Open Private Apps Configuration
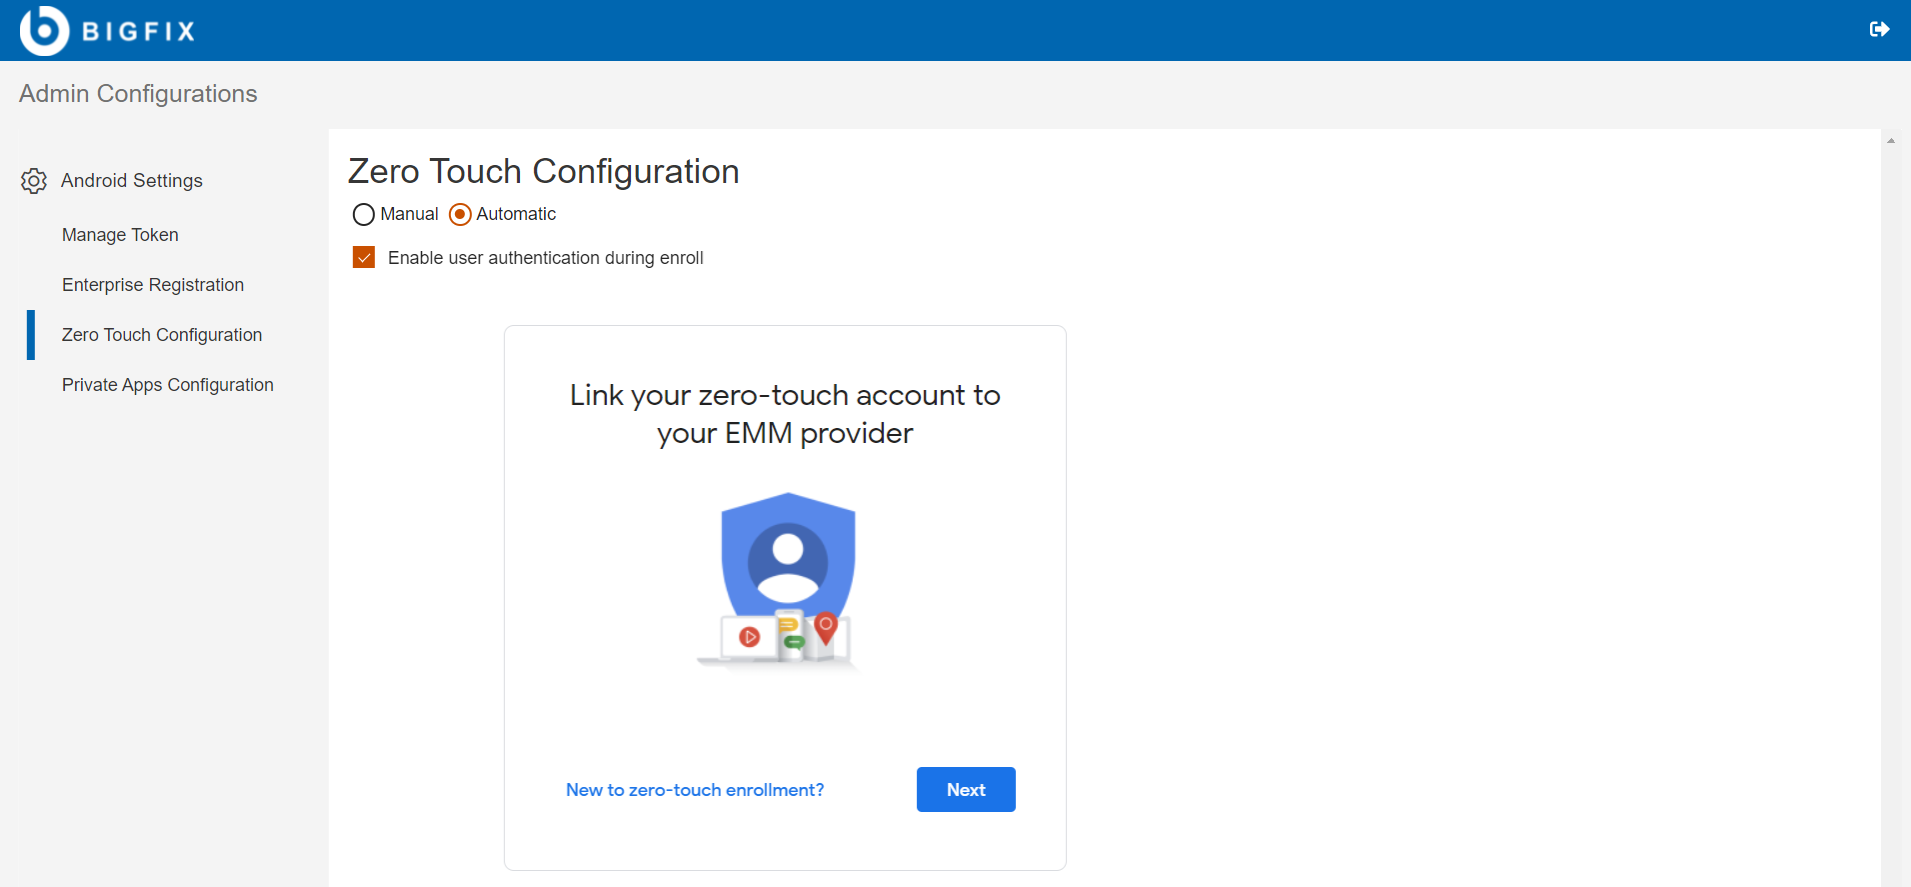The height and width of the screenshot is (887, 1911). point(168,385)
